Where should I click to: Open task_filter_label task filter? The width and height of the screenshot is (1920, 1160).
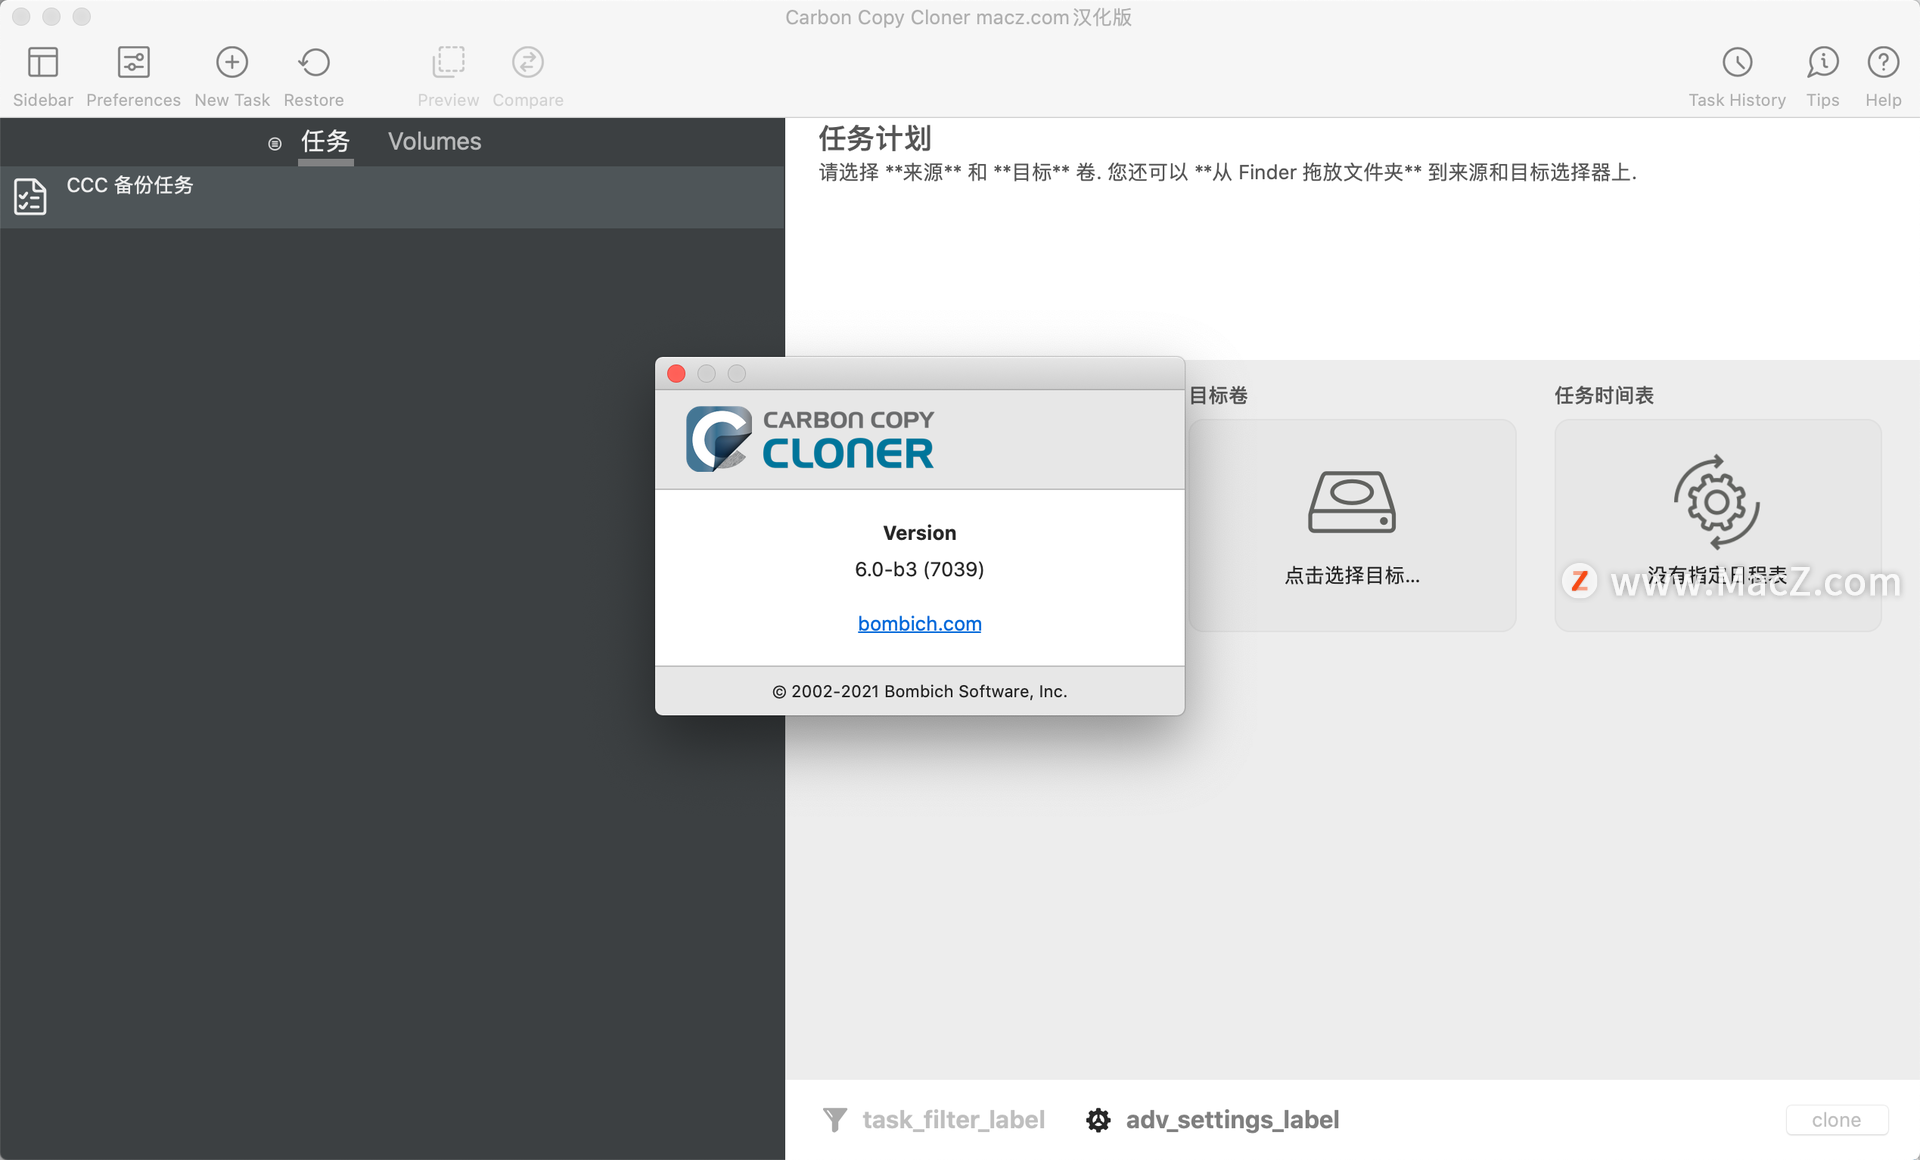coord(953,1120)
